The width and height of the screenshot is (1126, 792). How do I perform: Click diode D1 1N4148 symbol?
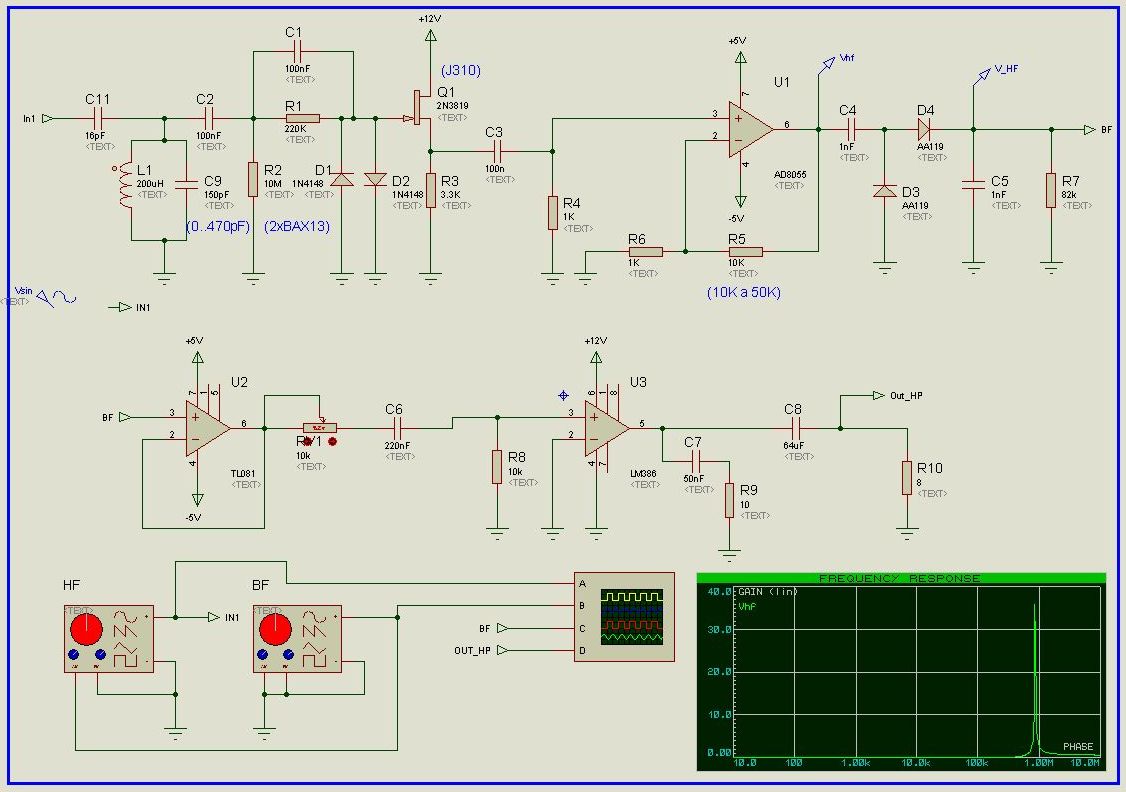(x=342, y=180)
